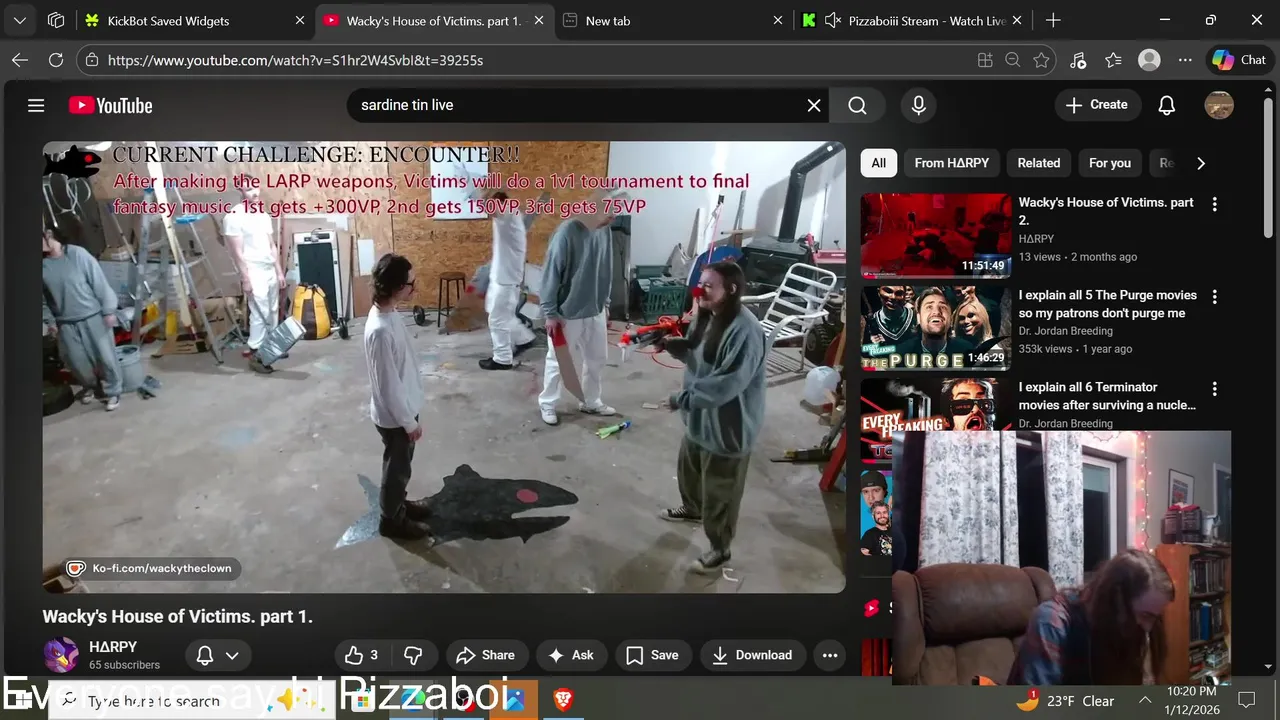Add this page to favorites star

click(x=1041, y=60)
